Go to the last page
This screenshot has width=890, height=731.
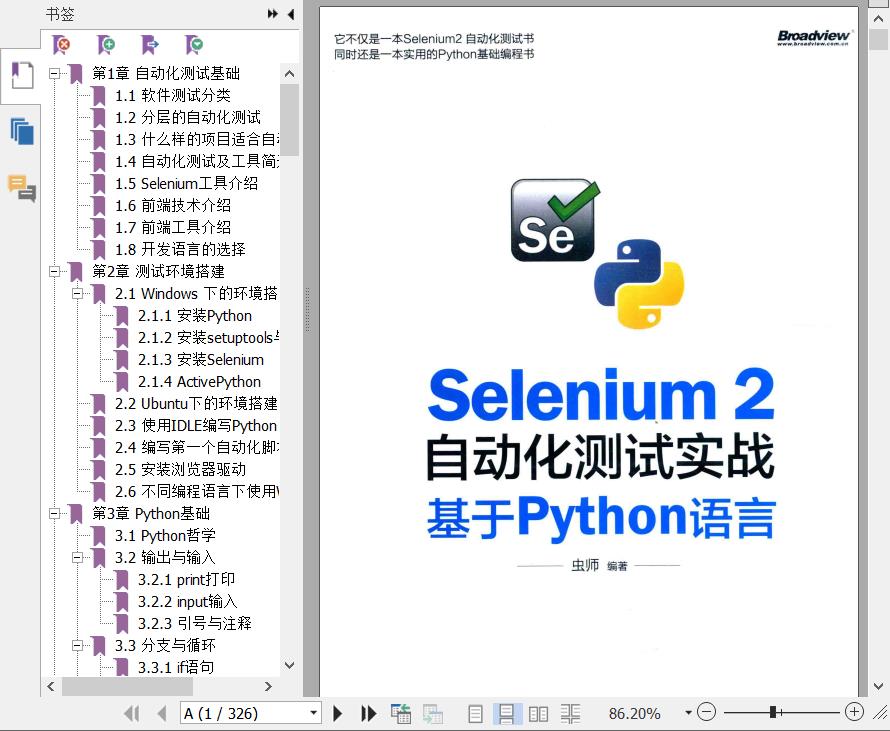(x=369, y=713)
